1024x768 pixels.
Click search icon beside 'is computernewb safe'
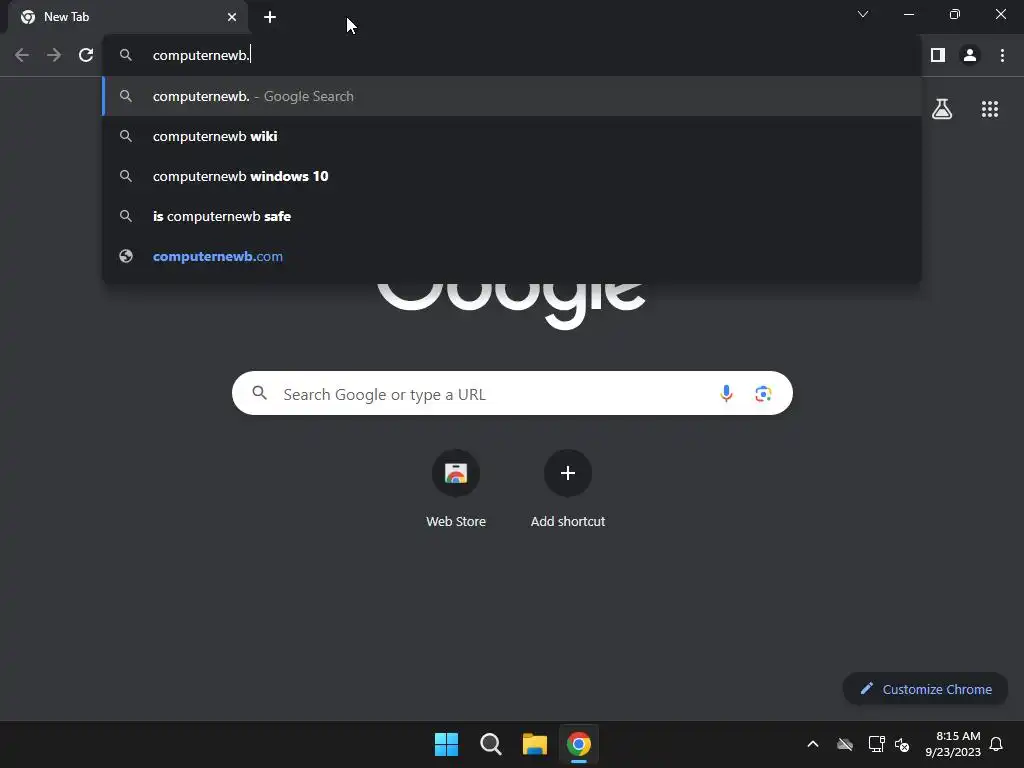click(126, 216)
